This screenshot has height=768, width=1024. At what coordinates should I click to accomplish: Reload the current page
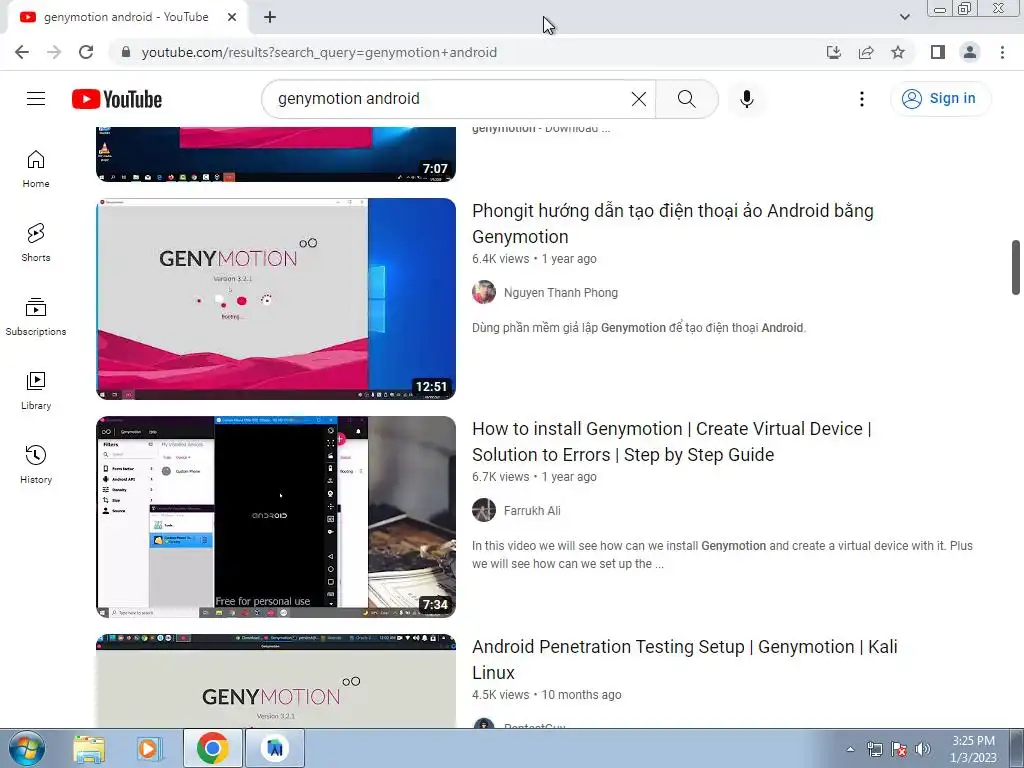pos(86,52)
